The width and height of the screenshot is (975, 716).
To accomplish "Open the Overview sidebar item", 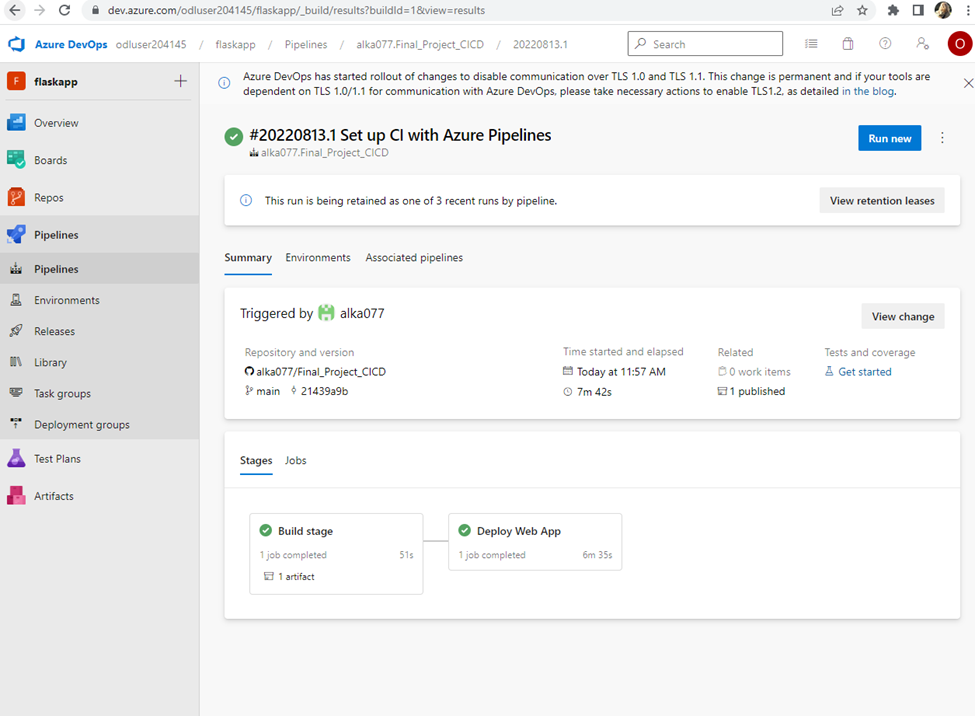I will pos(99,123).
